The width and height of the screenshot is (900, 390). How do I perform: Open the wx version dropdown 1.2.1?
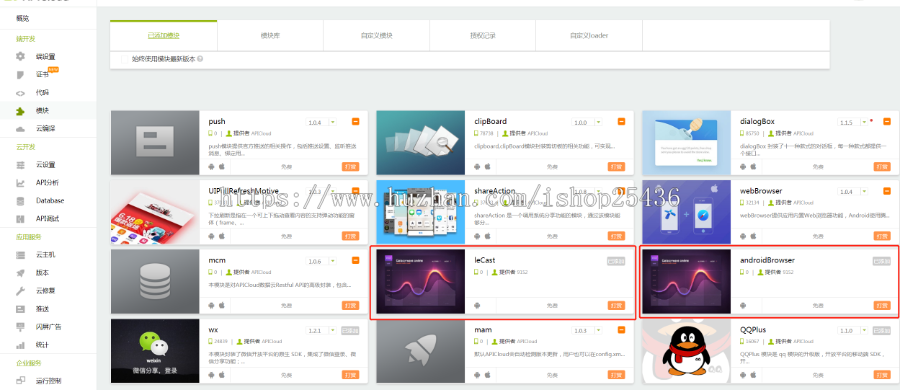[321, 331]
